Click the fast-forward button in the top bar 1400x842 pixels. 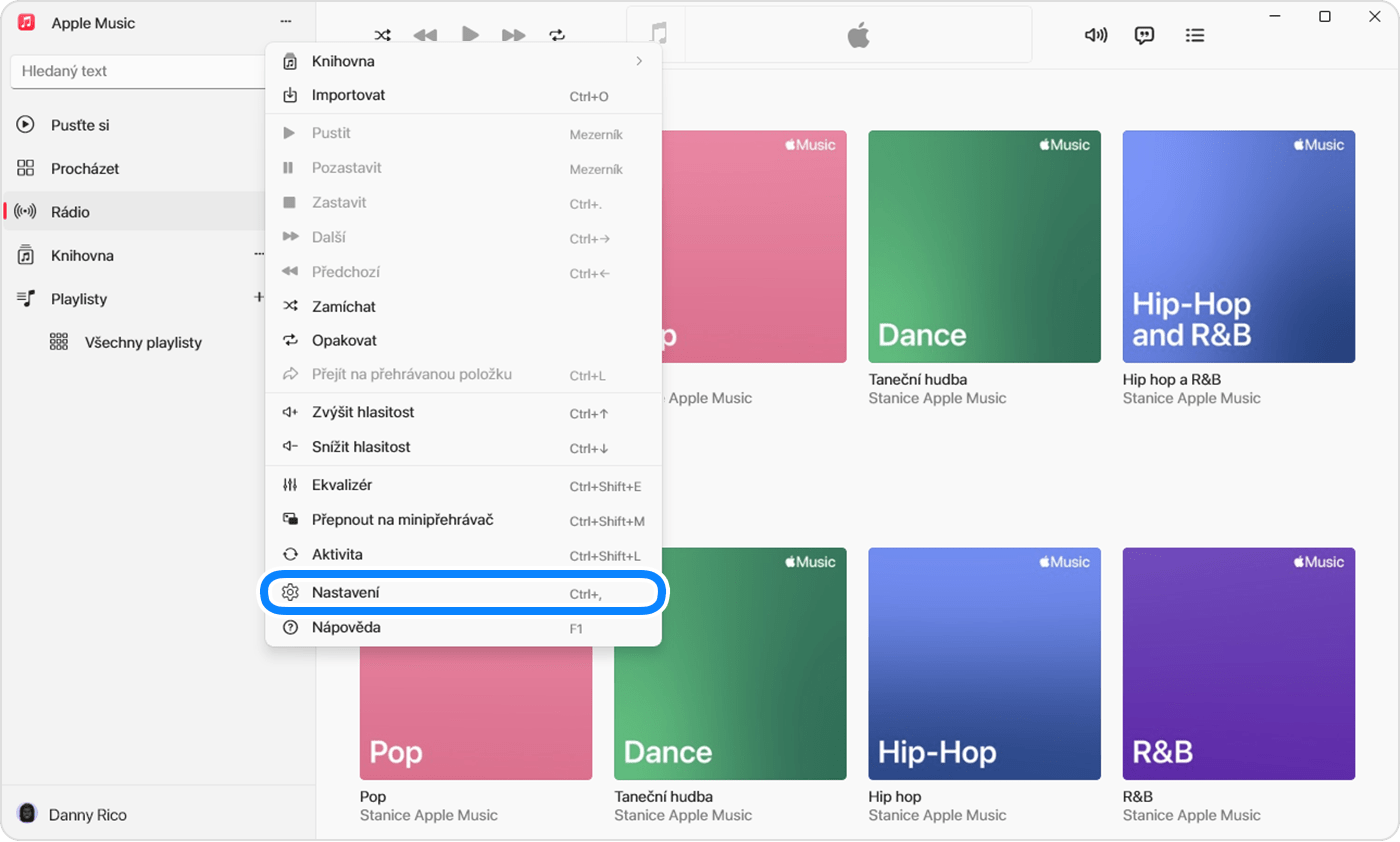point(513,35)
